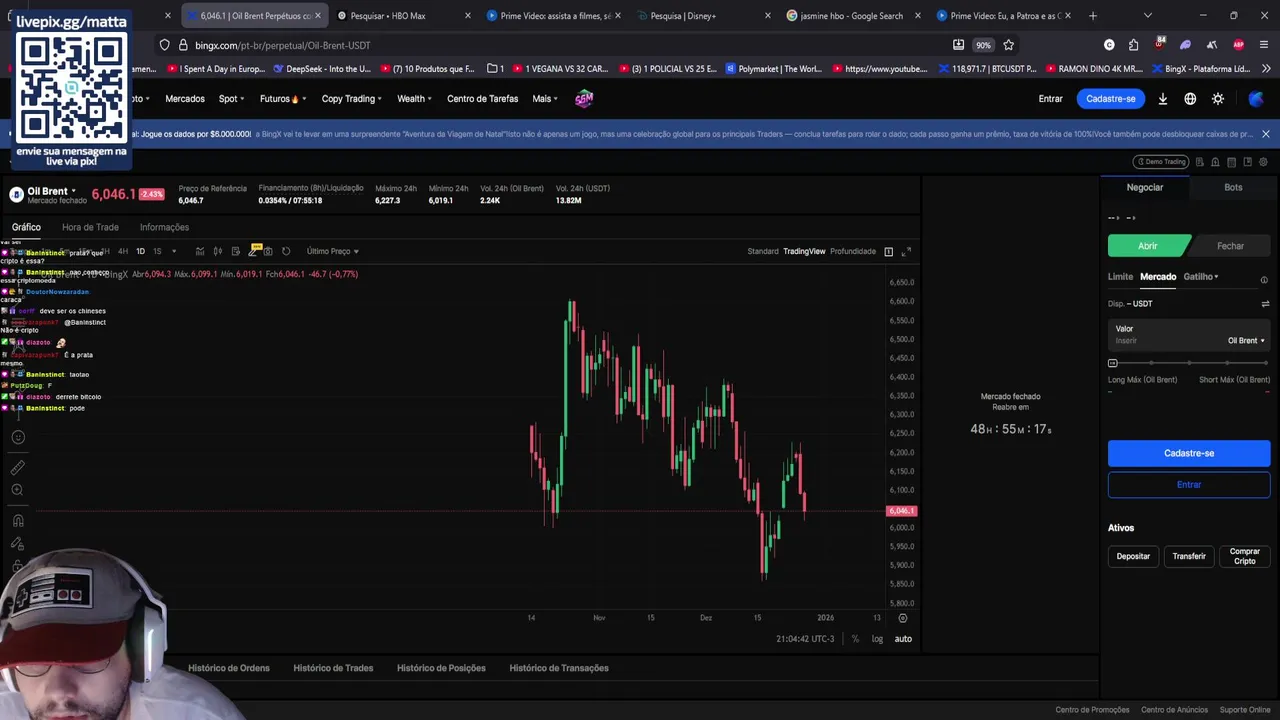Open Adblock Plus extension icon
The image size is (1280, 720).
[x=1238, y=45]
